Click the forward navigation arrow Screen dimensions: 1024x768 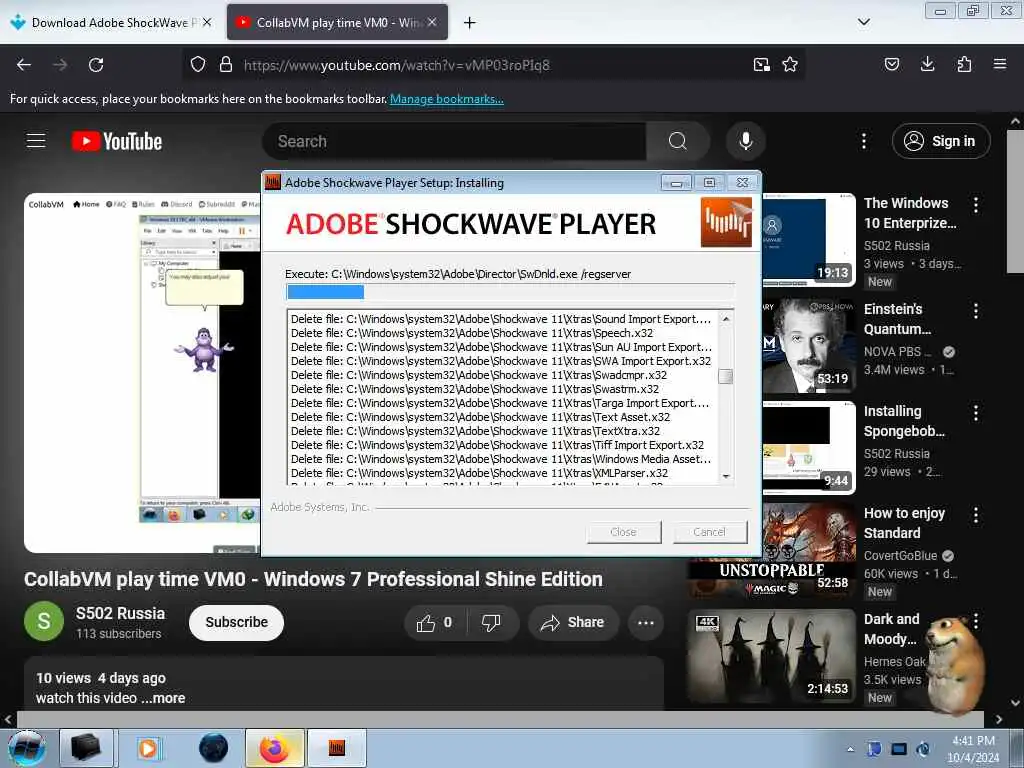click(60, 65)
